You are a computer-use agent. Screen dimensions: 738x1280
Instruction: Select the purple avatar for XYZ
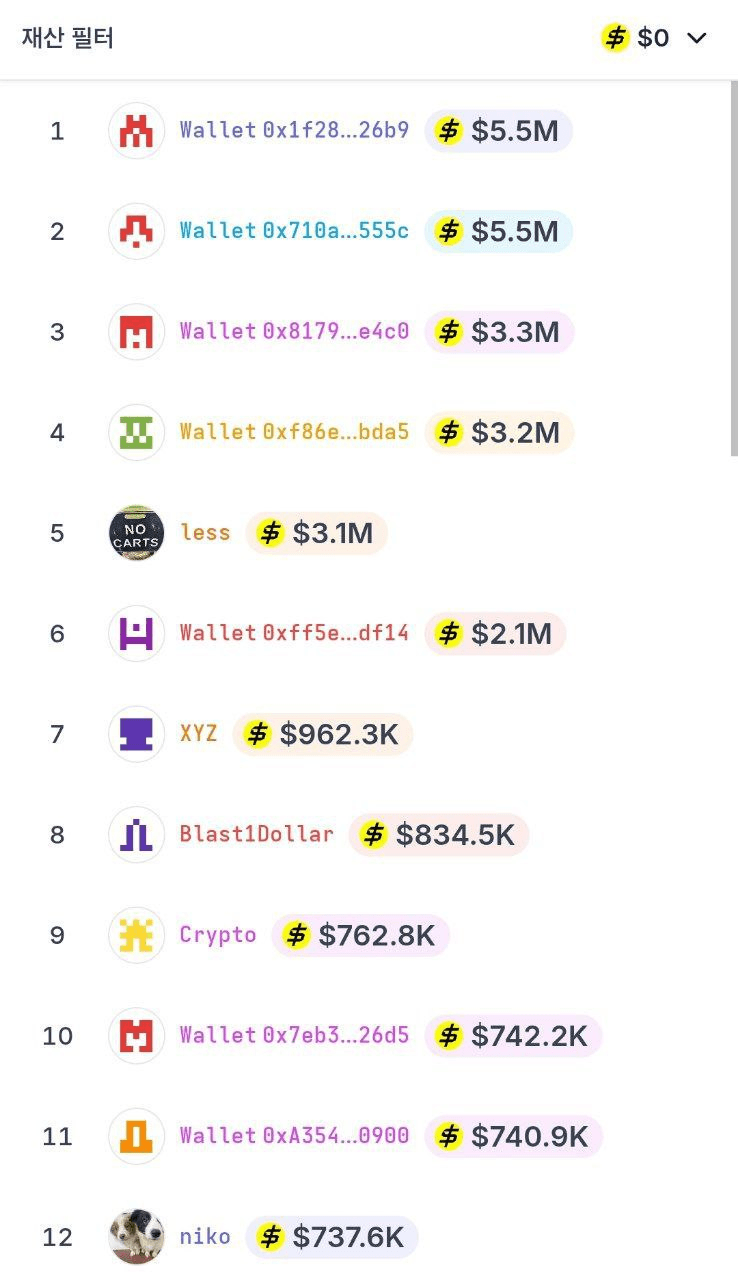pos(136,734)
